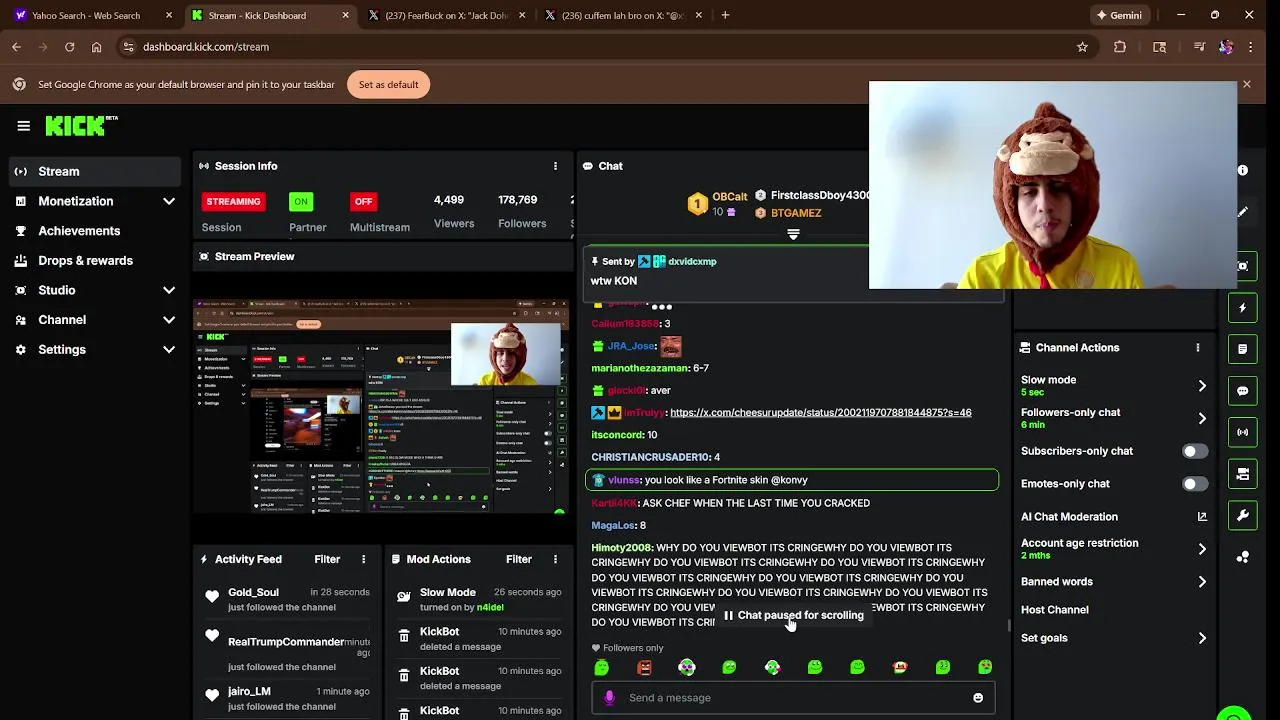Click the info icon in right sidebar
The width and height of the screenshot is (1280, 720).
1243,170
